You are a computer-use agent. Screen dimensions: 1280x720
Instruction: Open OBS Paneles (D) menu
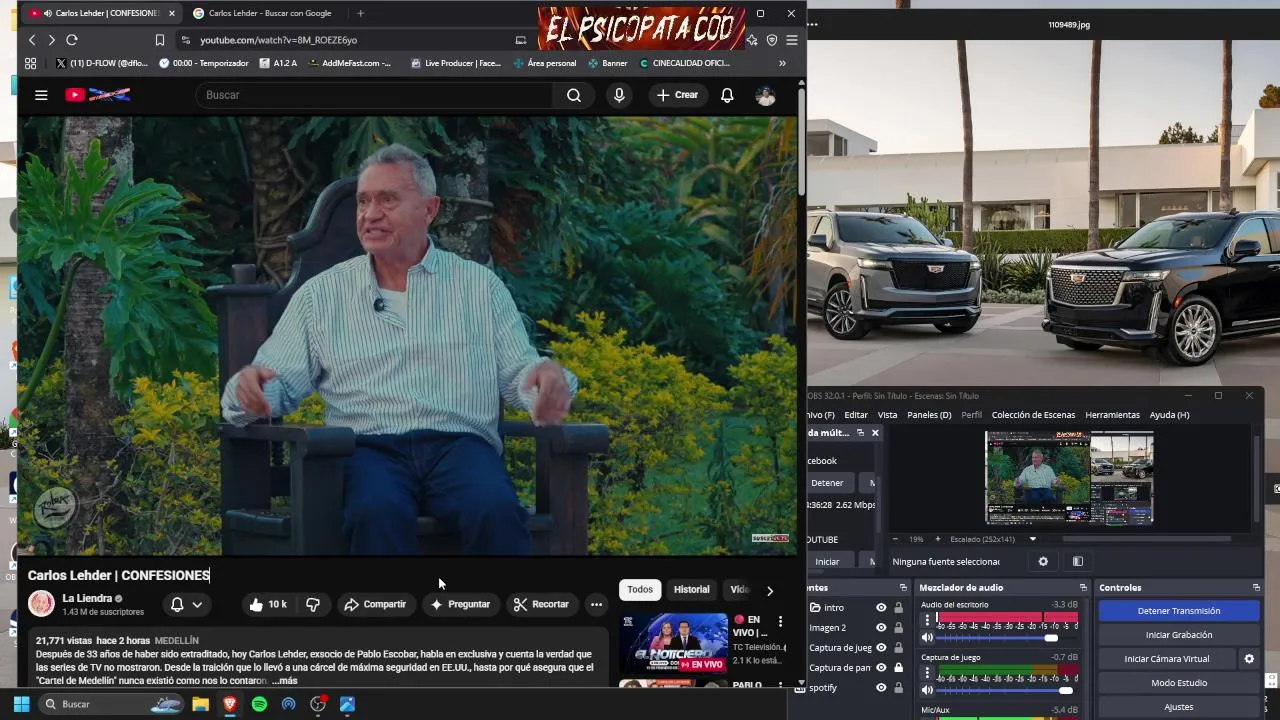click(x=929, y=415)
